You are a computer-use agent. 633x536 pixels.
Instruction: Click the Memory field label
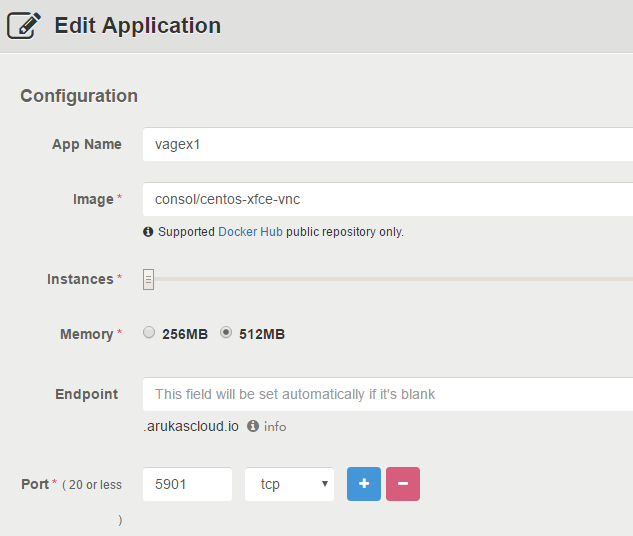point(86,334)
